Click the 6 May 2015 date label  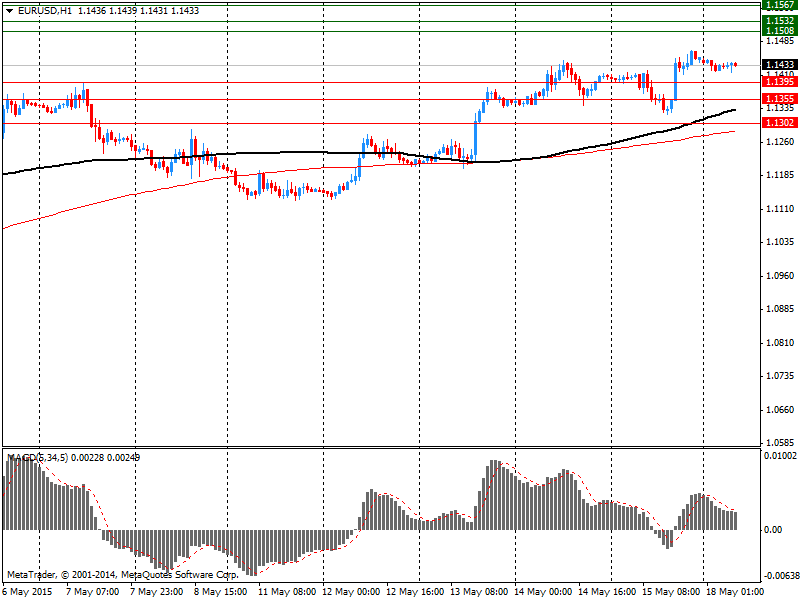tap(28, 592)
